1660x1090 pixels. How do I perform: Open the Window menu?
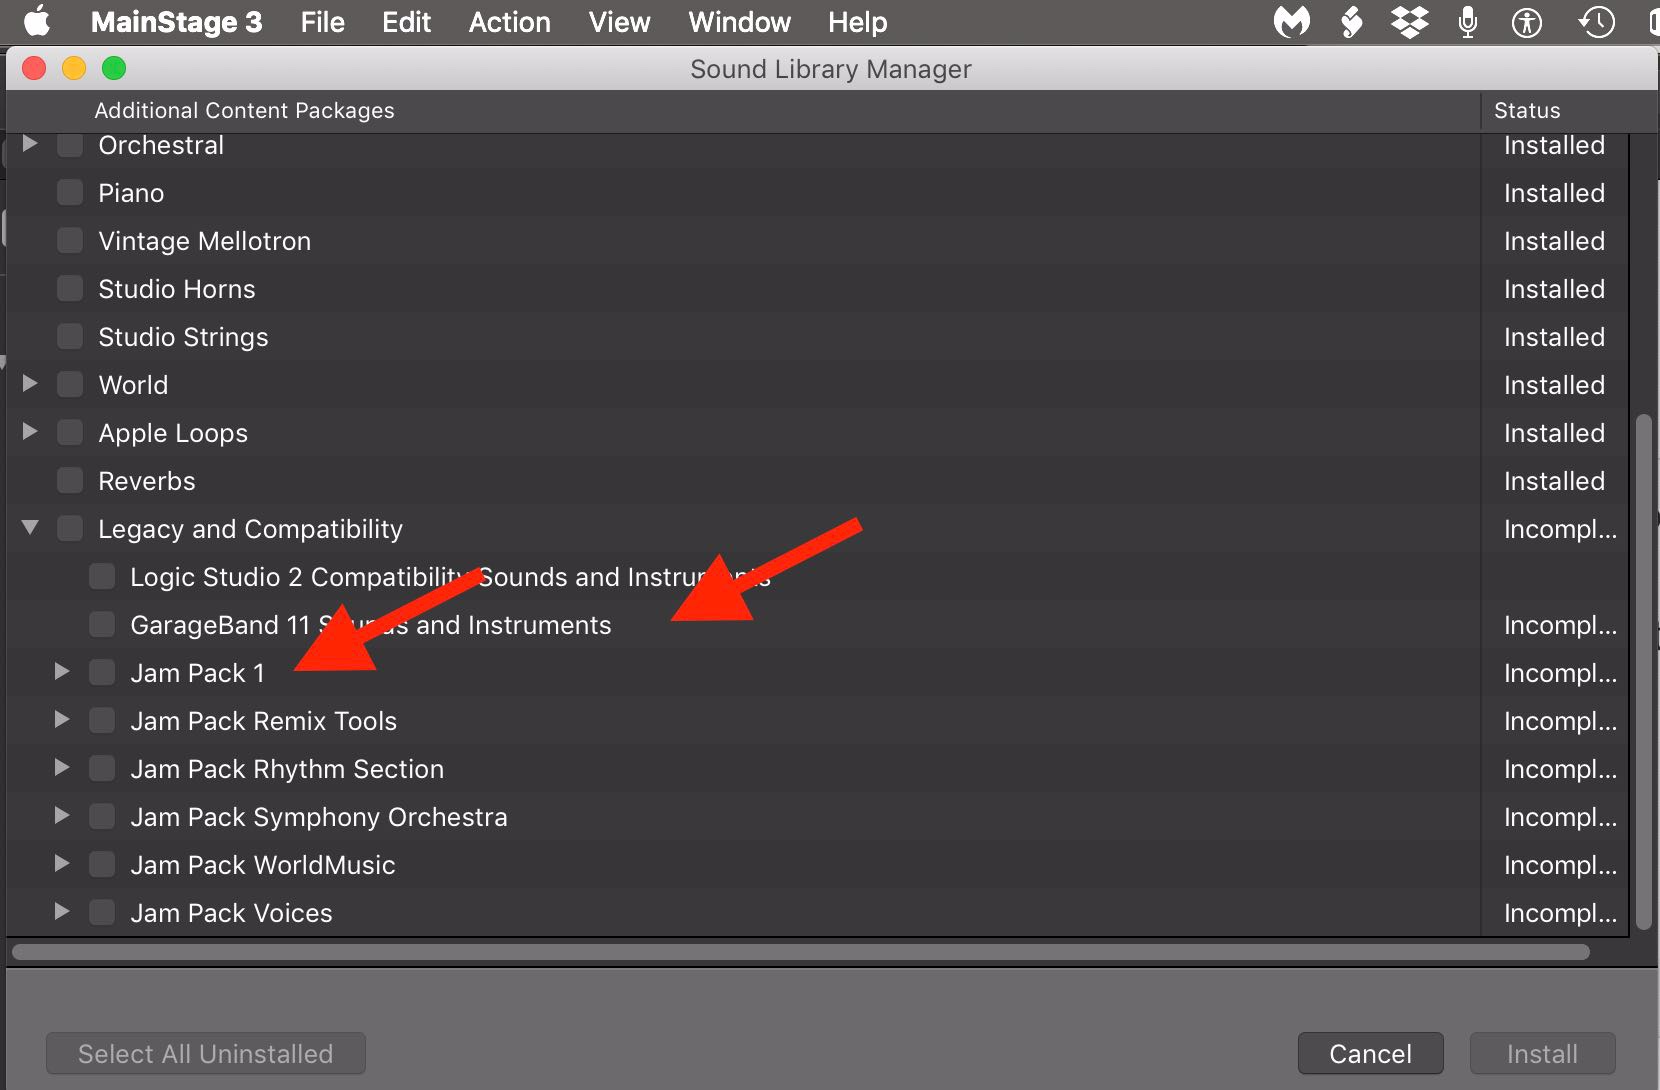[x=739, y=22]
